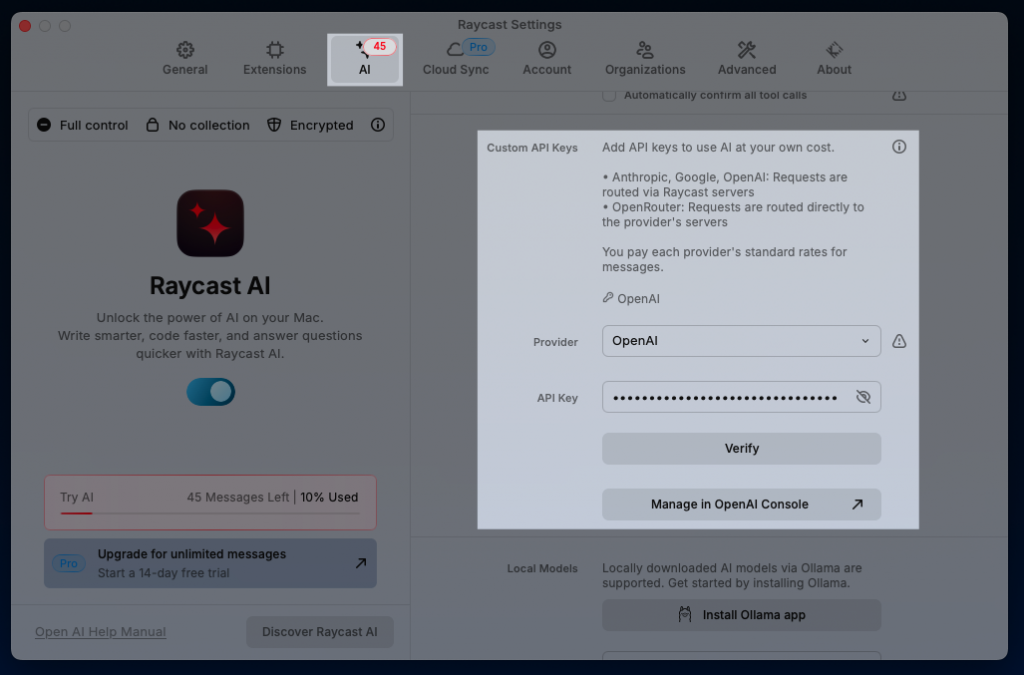Open the Cloud Sync tab
Image resolution: width=1024 pixels, height=675 pixels.
click(456, 59)
